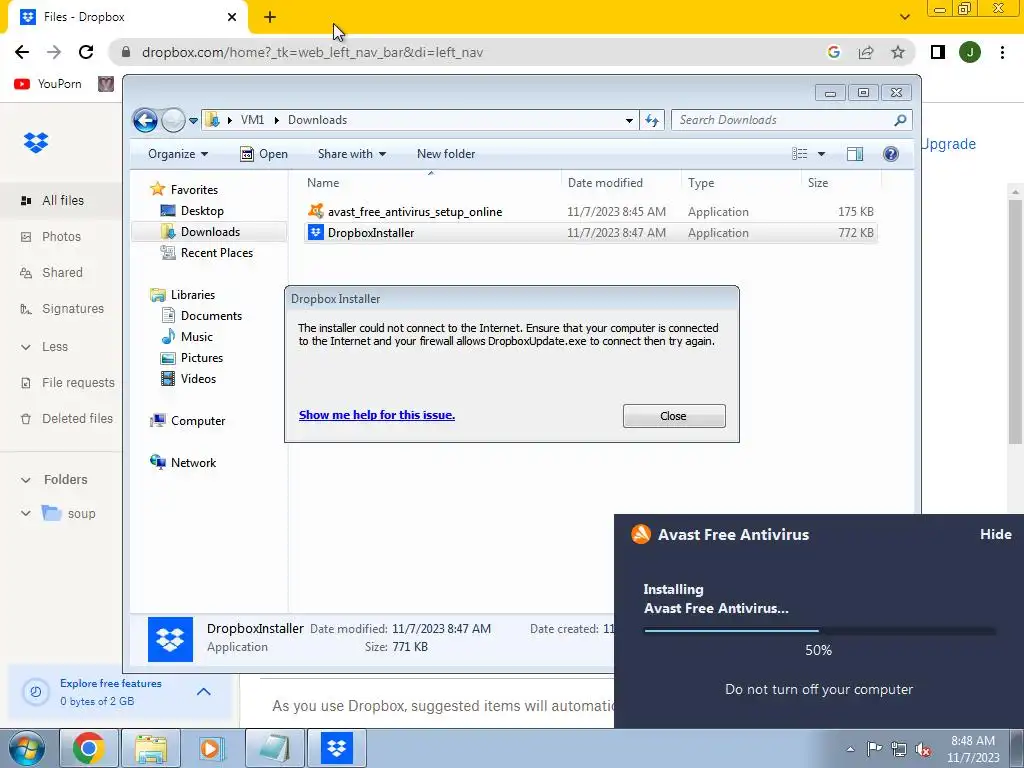
Task: Open Downloads in the navigation pane
Action: tap(210, 232)
